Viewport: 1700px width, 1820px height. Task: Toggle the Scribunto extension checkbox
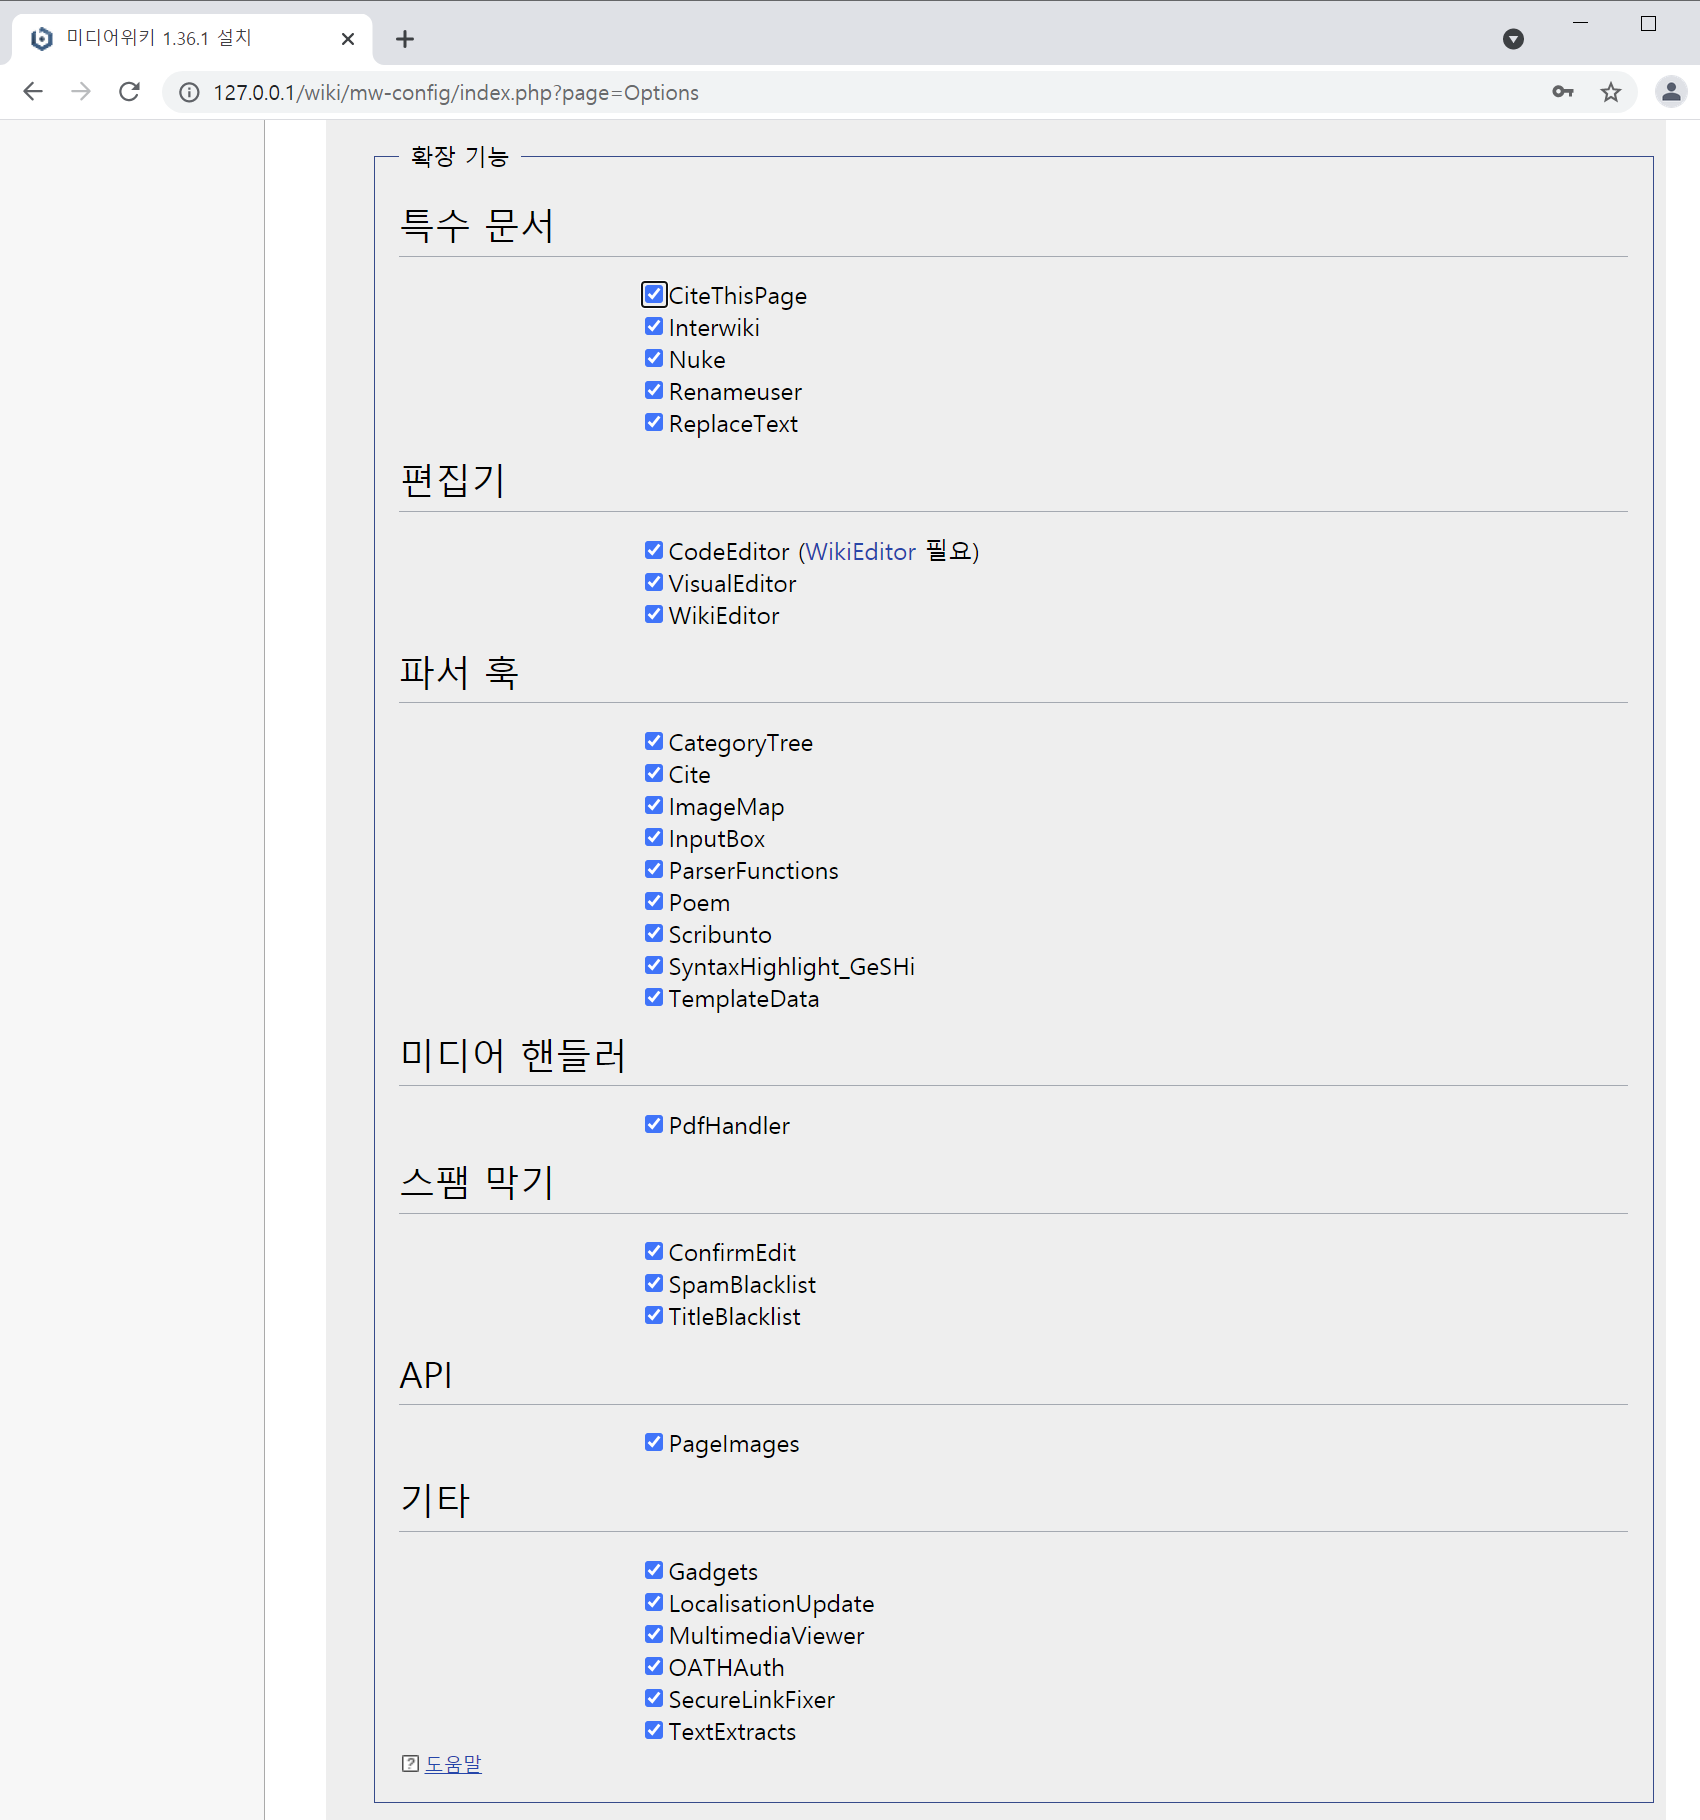point(654,933)
